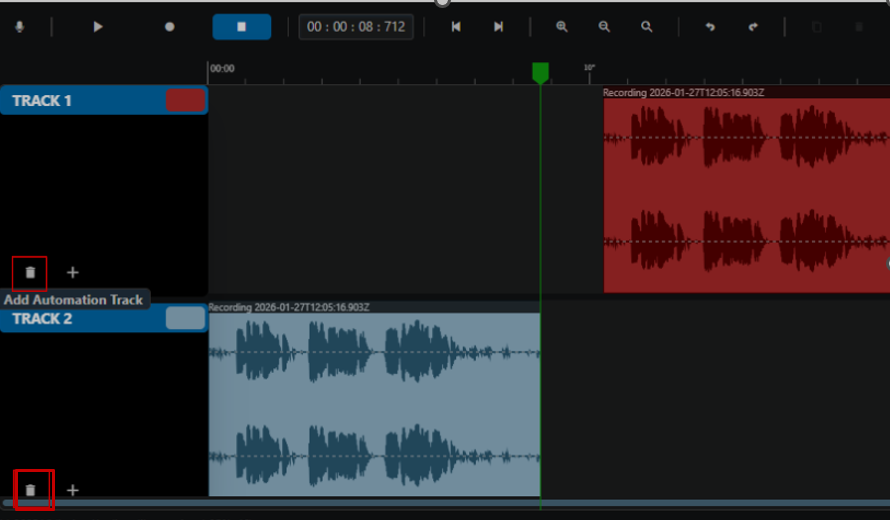Add an automation track to TRACK 2
This screenshot has width=890, height=520.
[x=73, y=490]
